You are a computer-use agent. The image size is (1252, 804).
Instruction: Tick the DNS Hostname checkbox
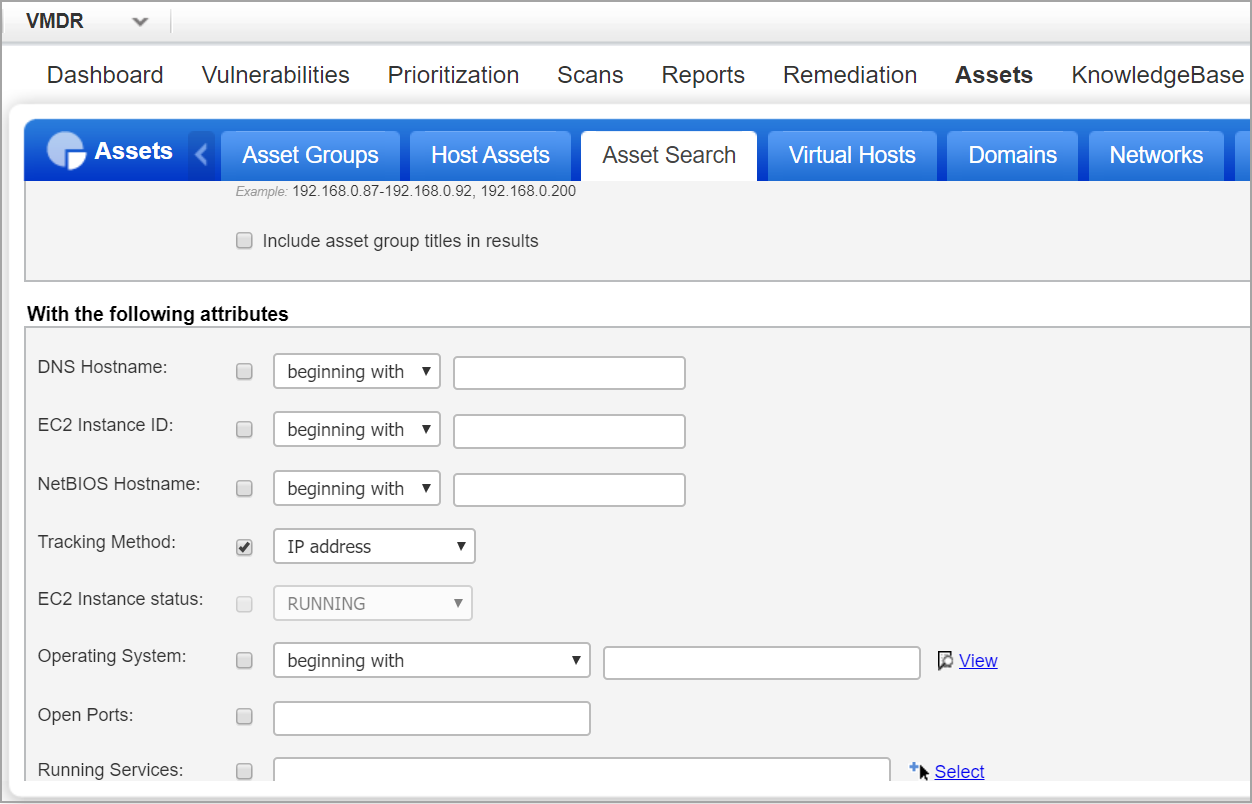pos(244,372)
